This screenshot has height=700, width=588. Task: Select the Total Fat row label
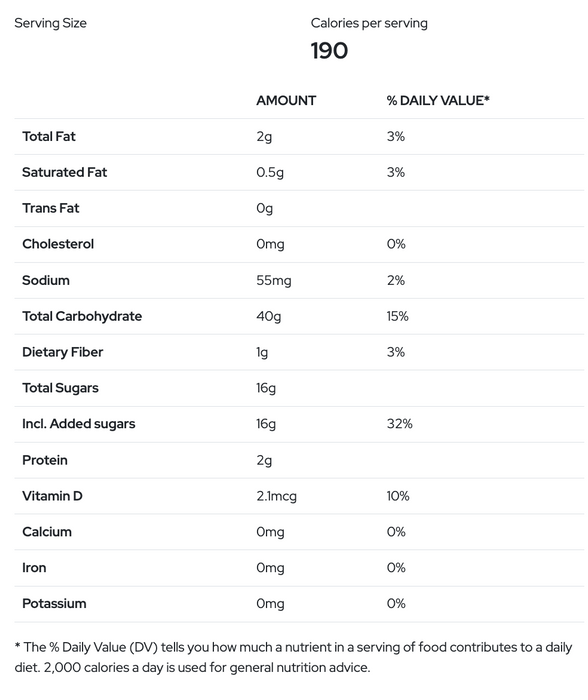tap(49, 136)
